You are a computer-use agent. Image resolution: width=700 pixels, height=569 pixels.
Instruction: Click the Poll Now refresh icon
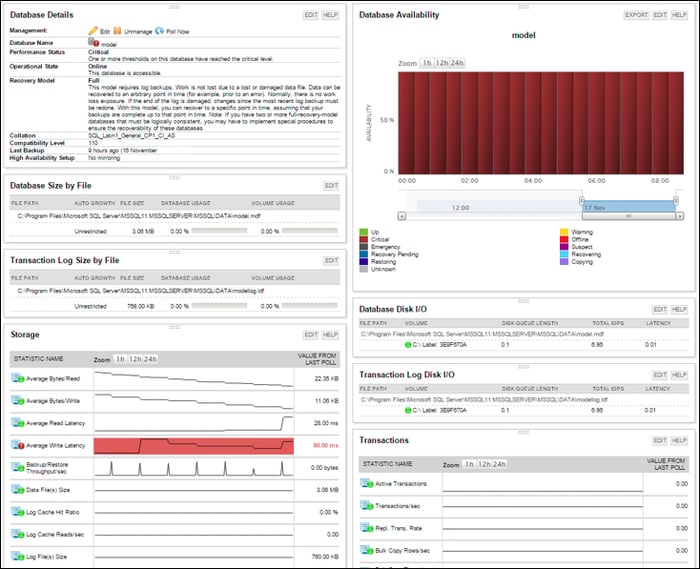coord(159,31)
